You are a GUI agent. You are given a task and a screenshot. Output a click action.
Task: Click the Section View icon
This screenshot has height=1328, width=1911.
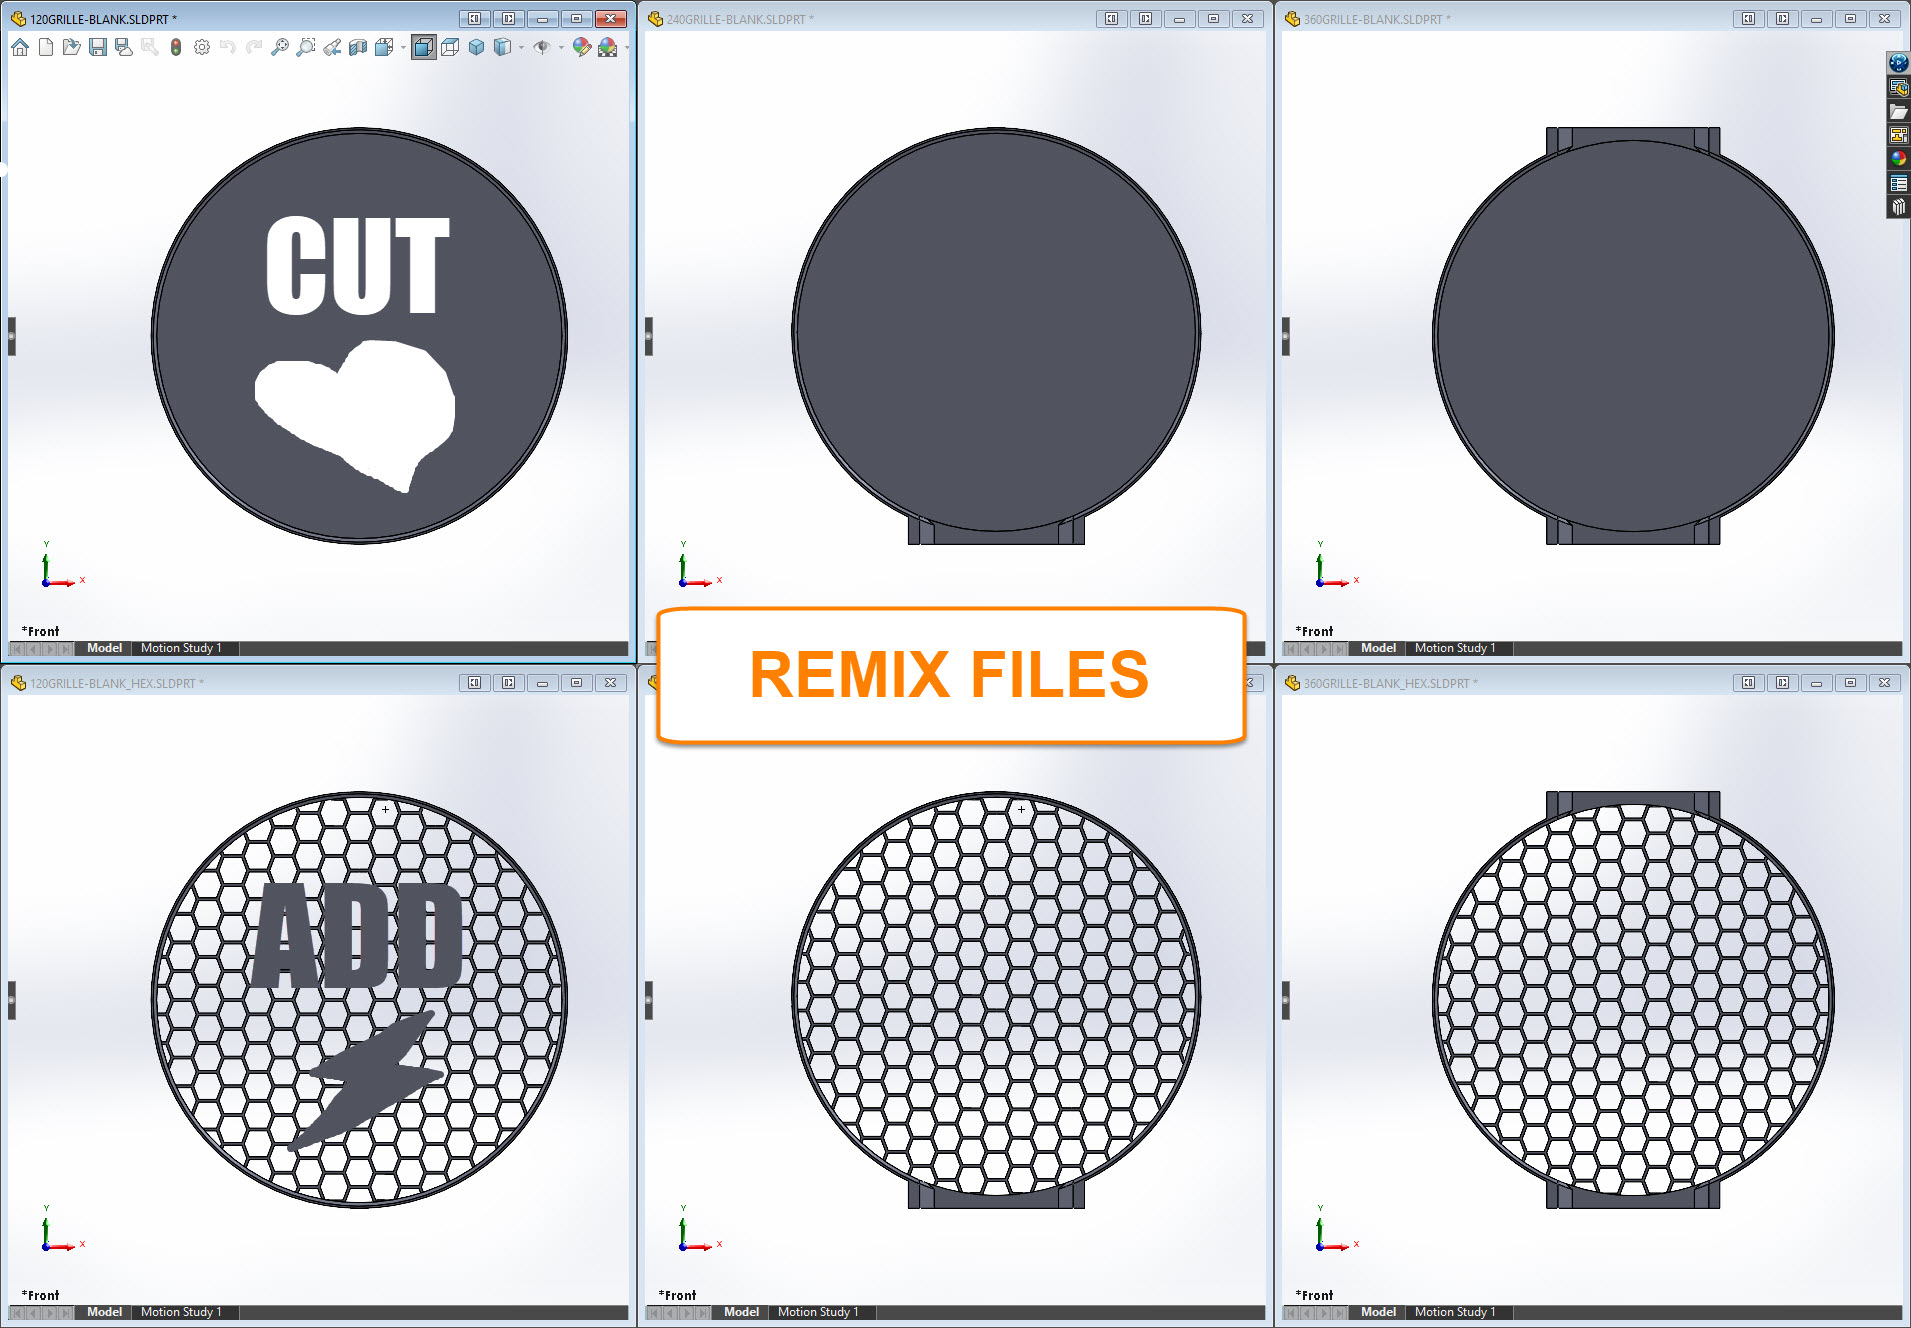pos(358,47)
